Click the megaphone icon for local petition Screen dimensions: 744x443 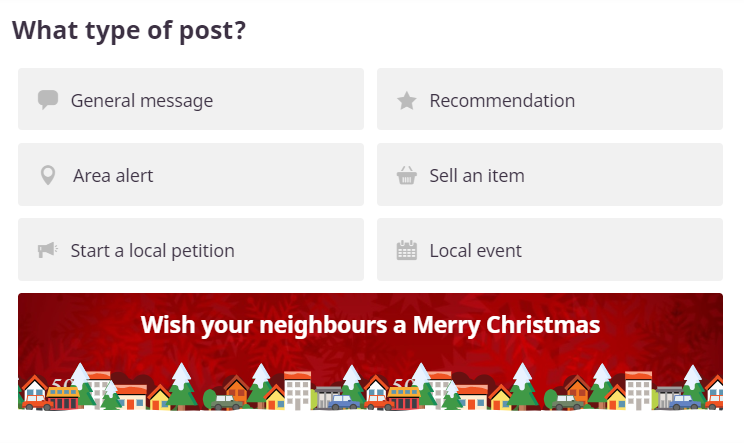click(47, 249)
